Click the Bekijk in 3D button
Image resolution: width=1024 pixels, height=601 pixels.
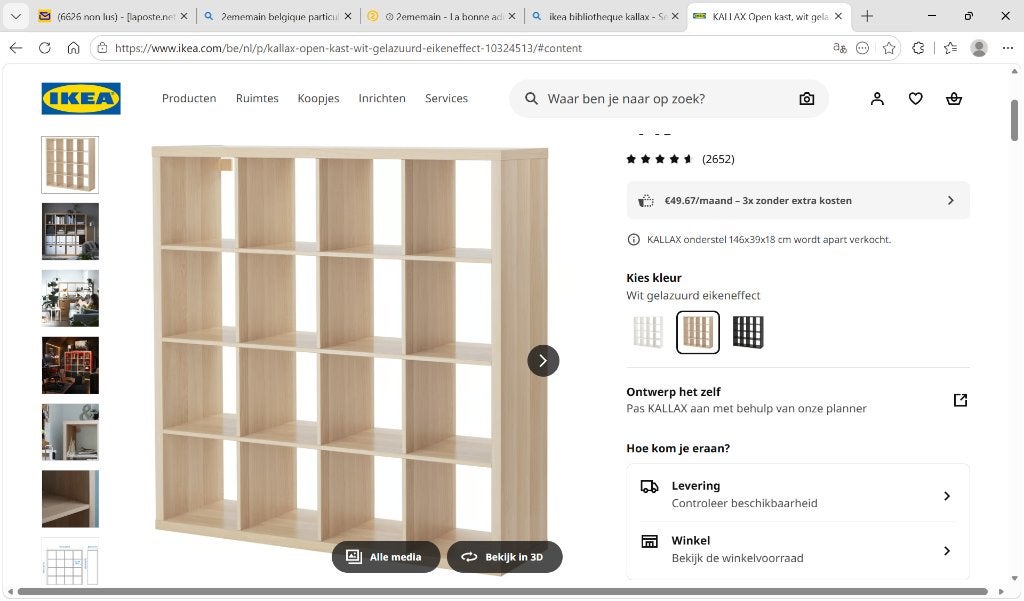point(504,557)
